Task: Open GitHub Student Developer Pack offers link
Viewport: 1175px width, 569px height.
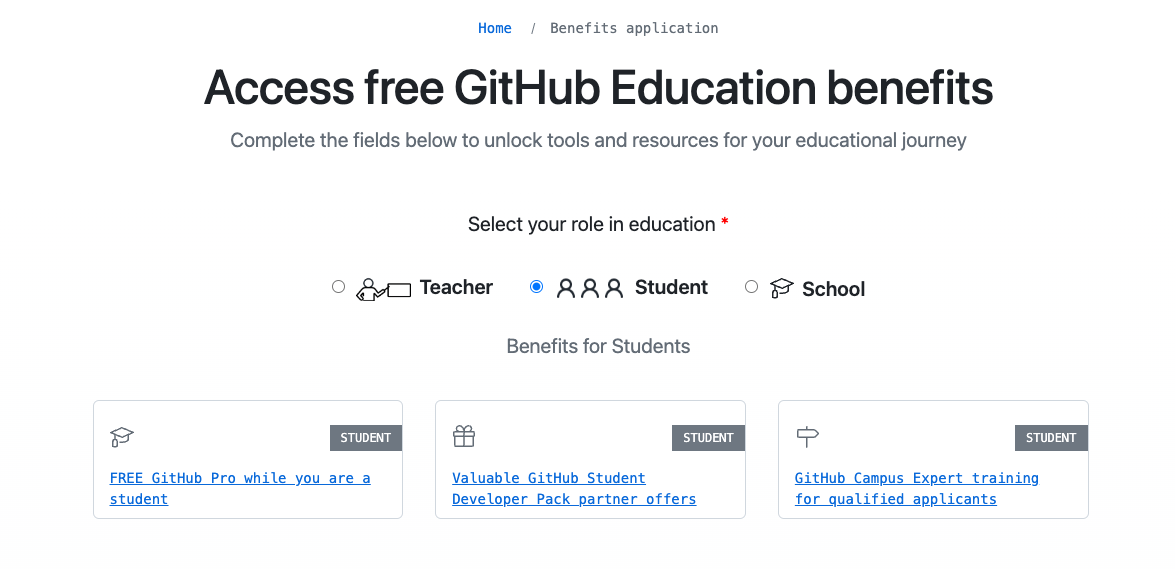Action: tap(574, 489)
